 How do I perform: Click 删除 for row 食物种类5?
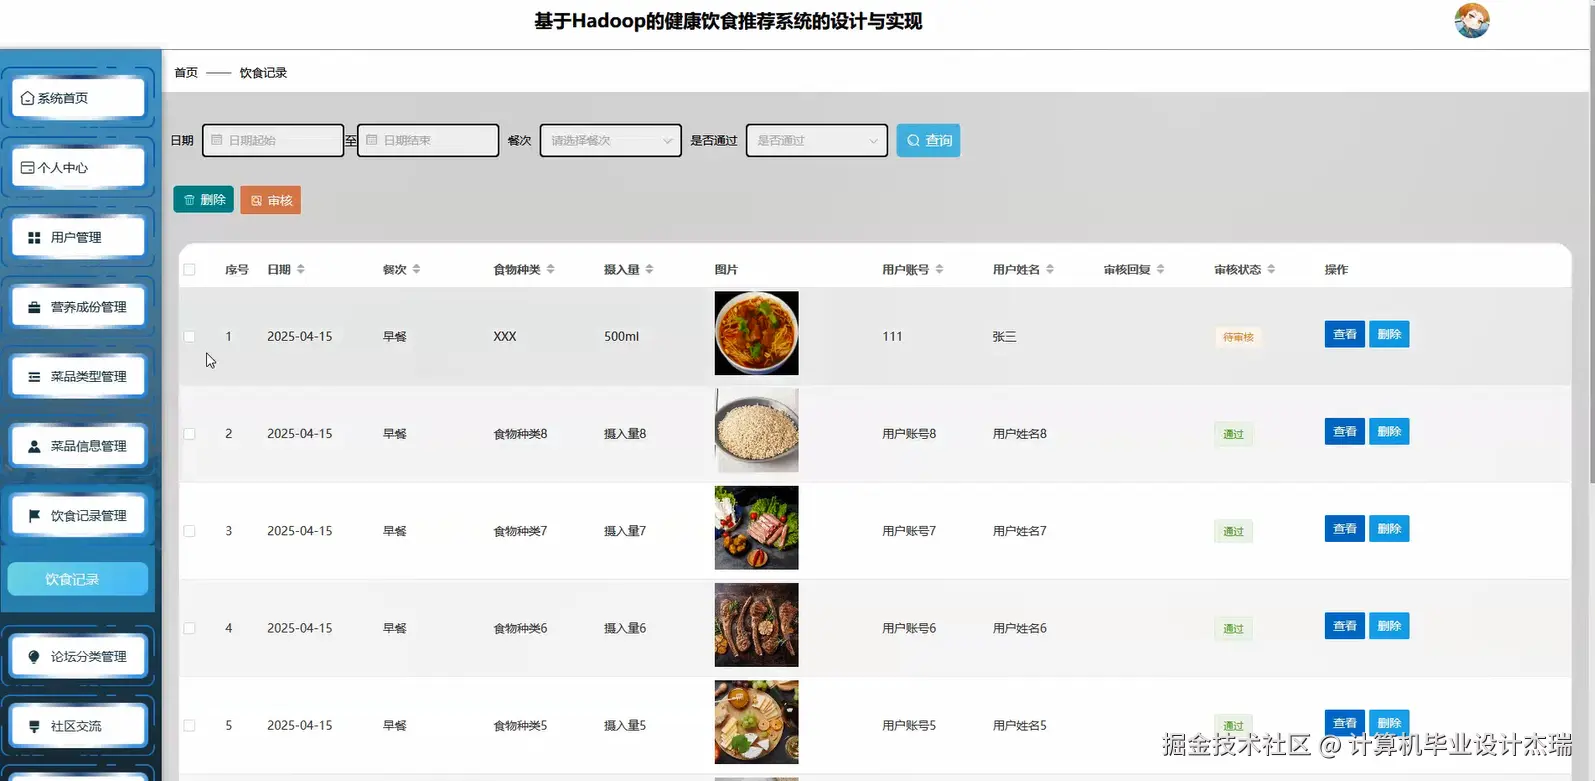[1389, 723]
